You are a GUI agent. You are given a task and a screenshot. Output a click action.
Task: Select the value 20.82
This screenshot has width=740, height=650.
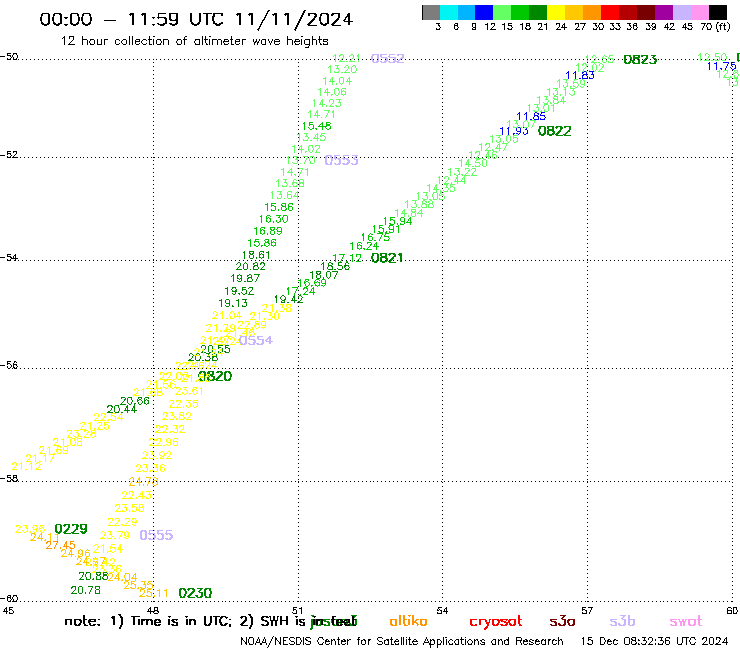click(x=251, y=266)
